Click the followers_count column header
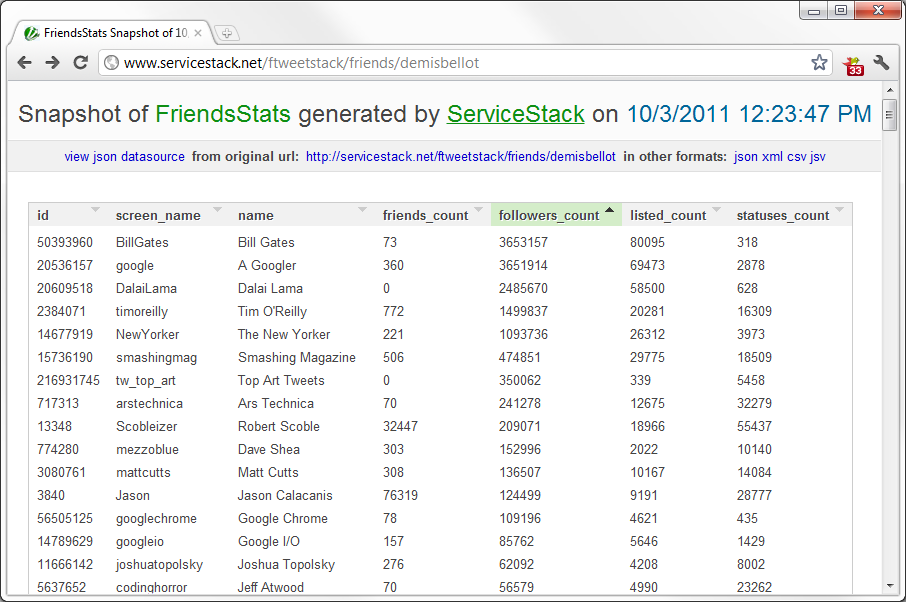 click(x=556, y=215)
